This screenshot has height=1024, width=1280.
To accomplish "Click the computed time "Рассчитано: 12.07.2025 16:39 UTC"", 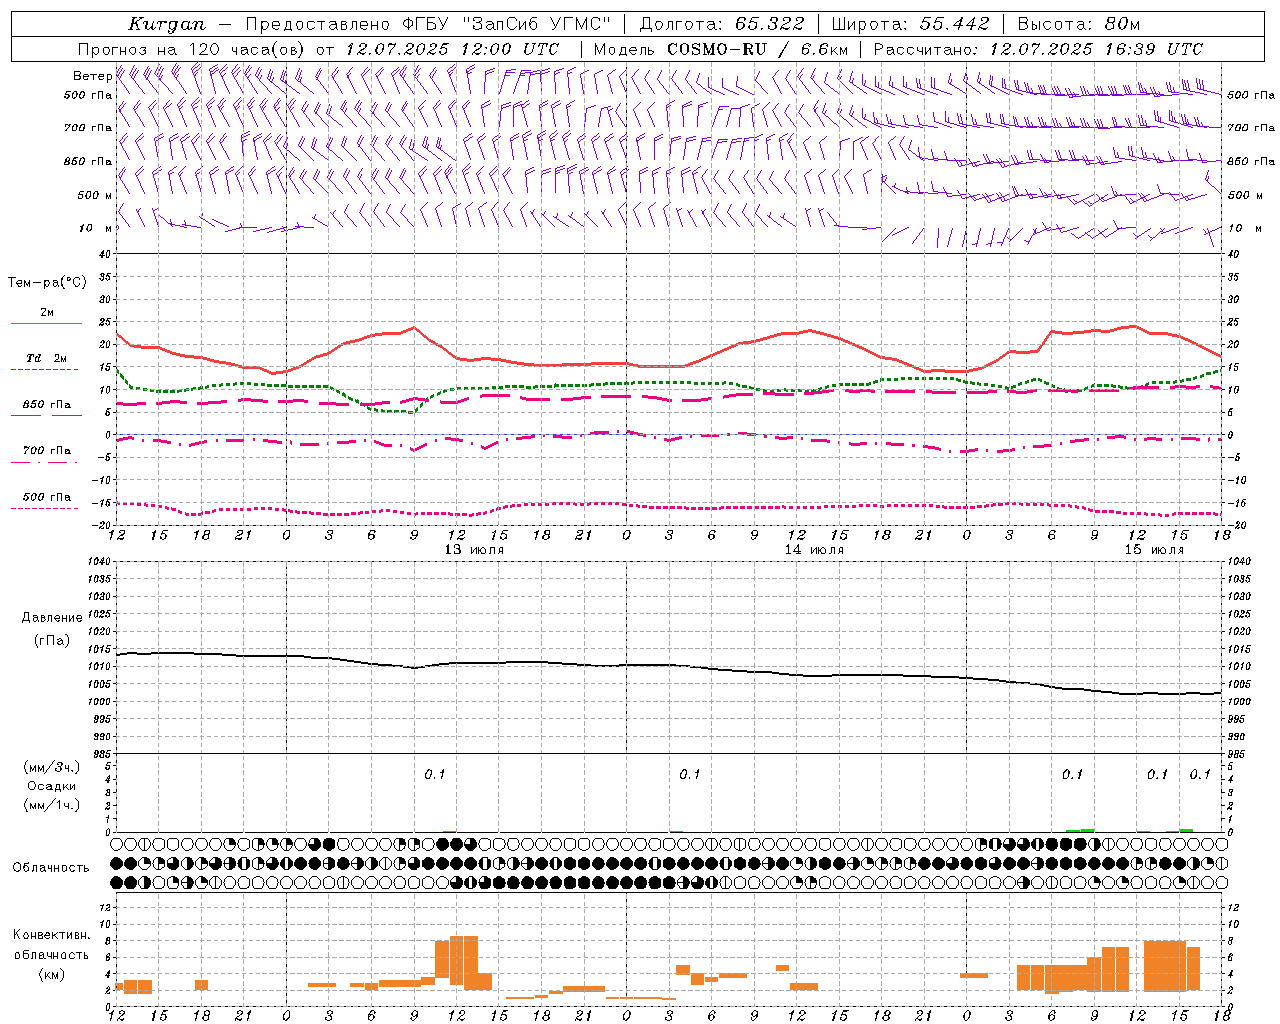I will [1038, 49].
